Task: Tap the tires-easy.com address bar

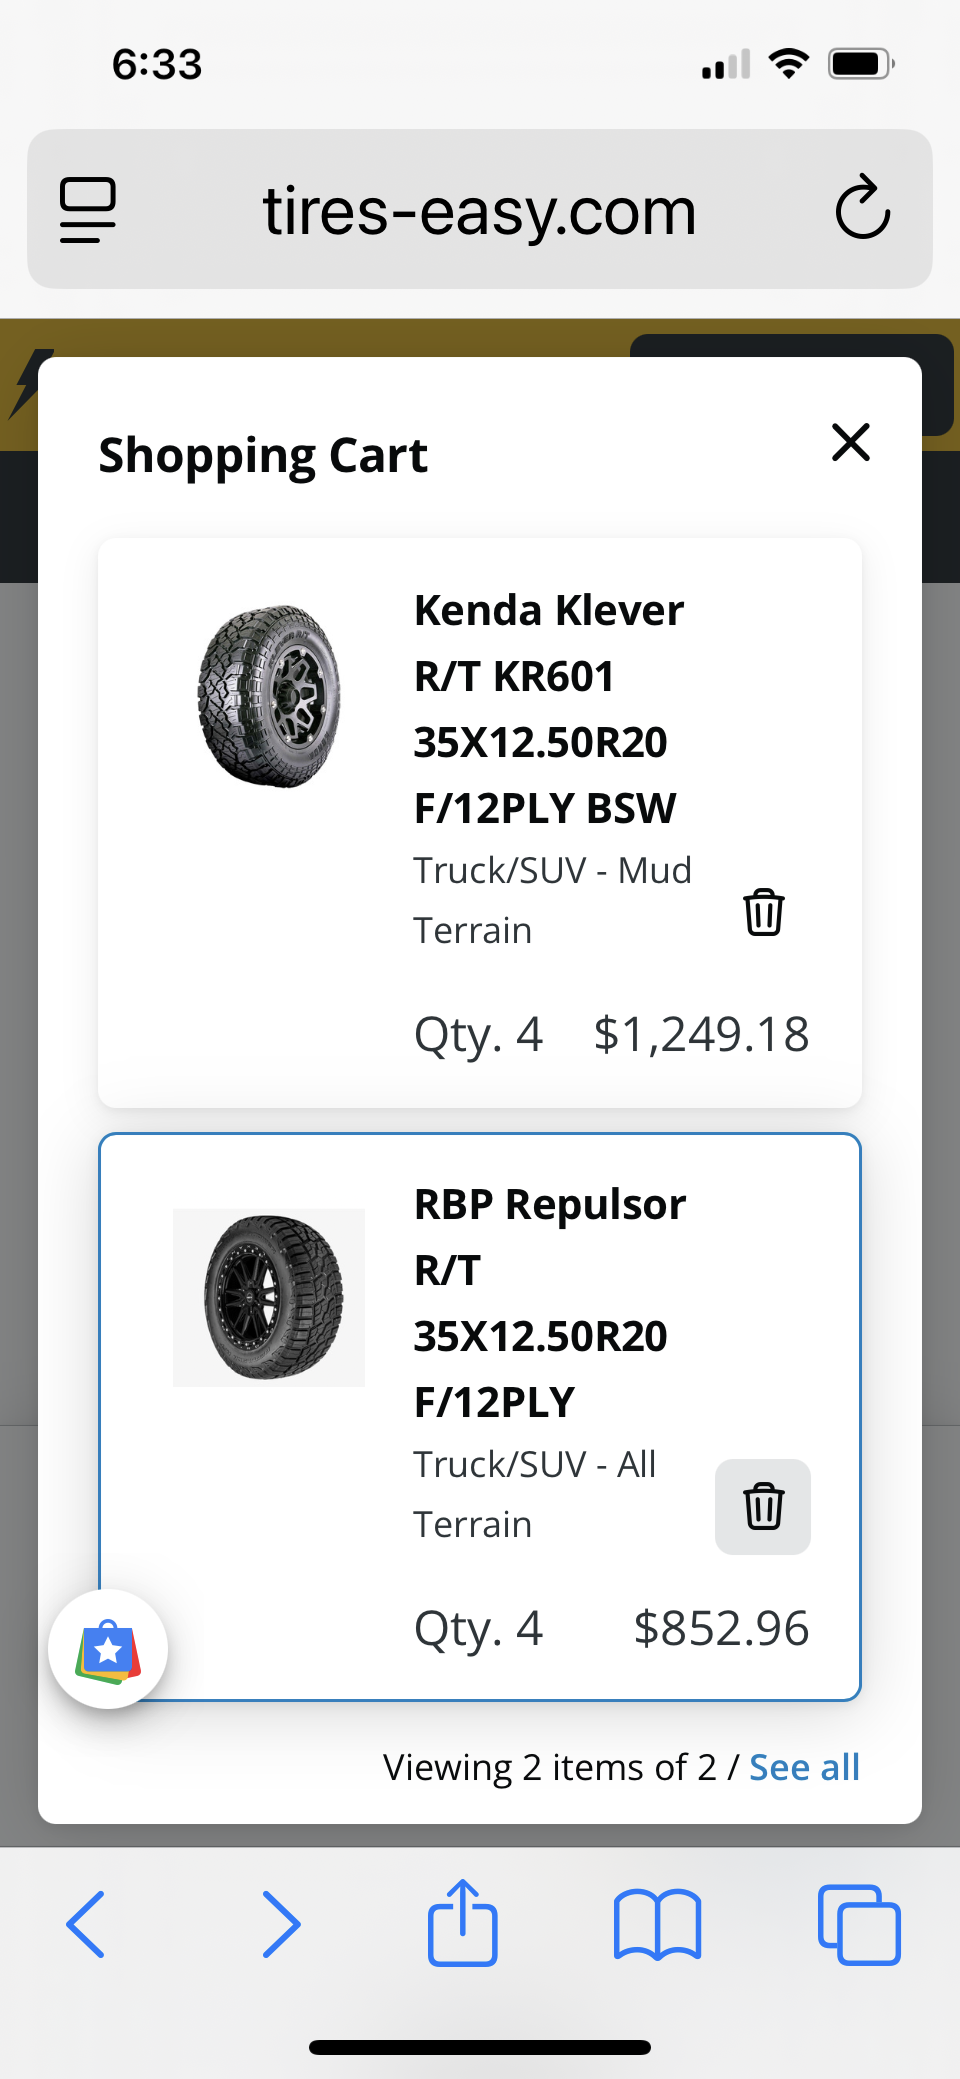Action: [x=479, y=211]
